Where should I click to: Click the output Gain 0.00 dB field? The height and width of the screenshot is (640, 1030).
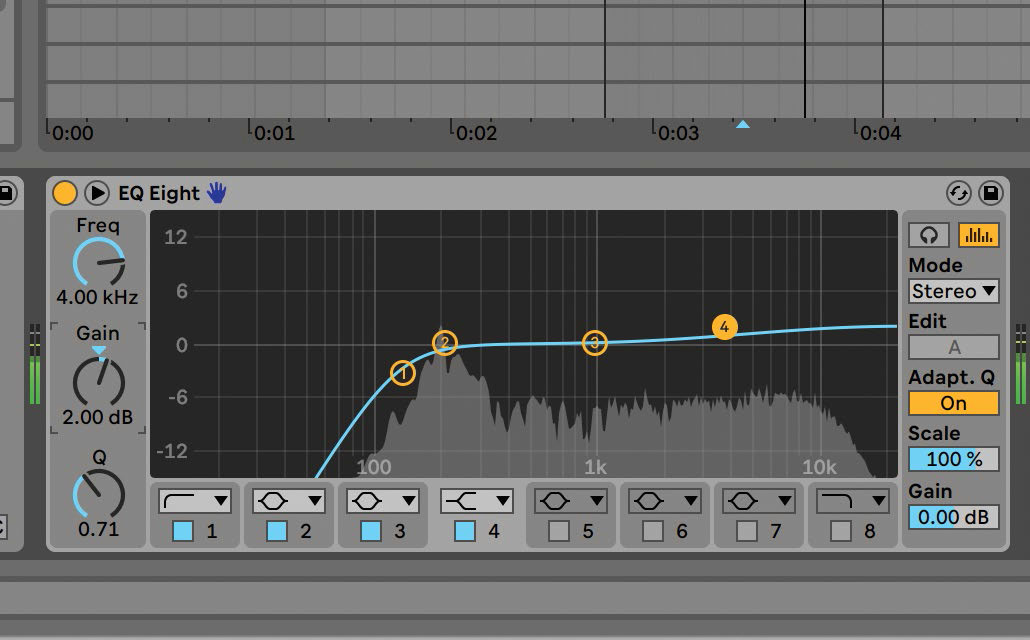click(x=954, y=517)
